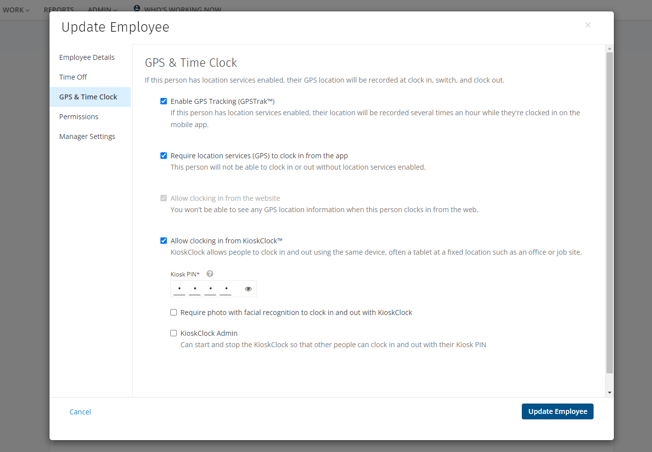Screen dimensions: 652x452
Task: Open the user icon beside Who's Working Now
Action: [x=137, y=8]
